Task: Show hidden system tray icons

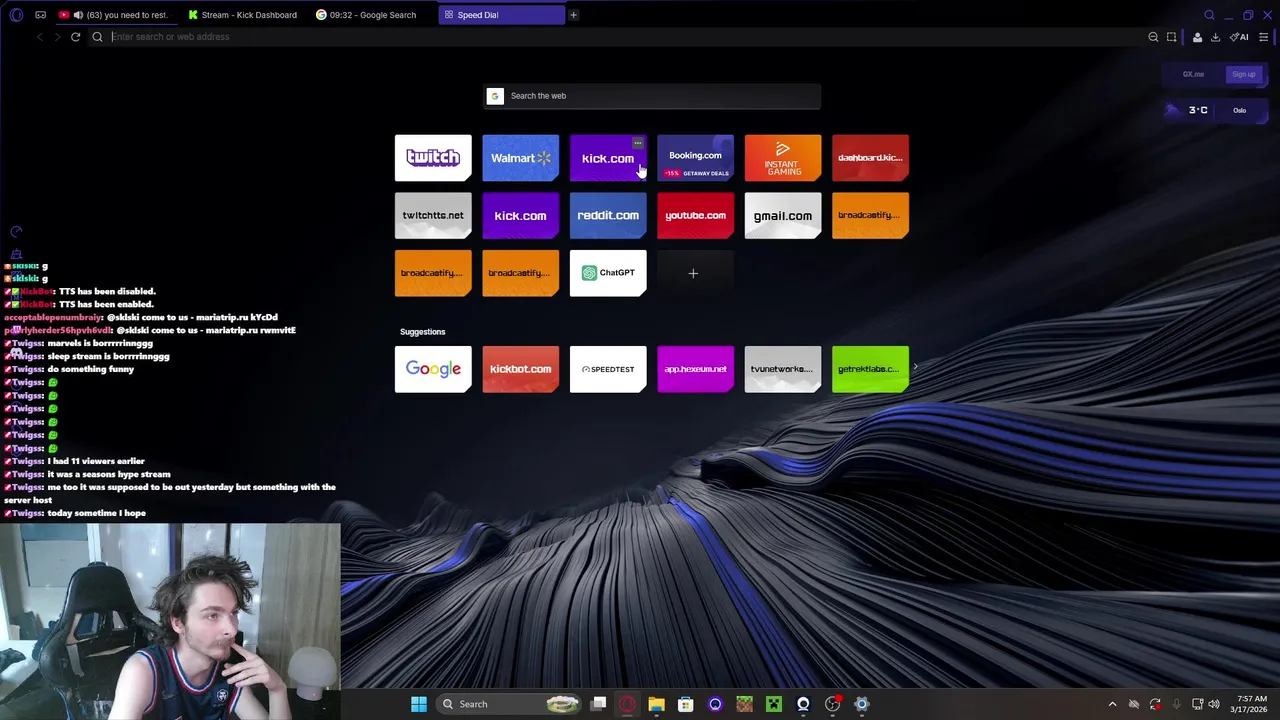Action: pos(1112,704)
